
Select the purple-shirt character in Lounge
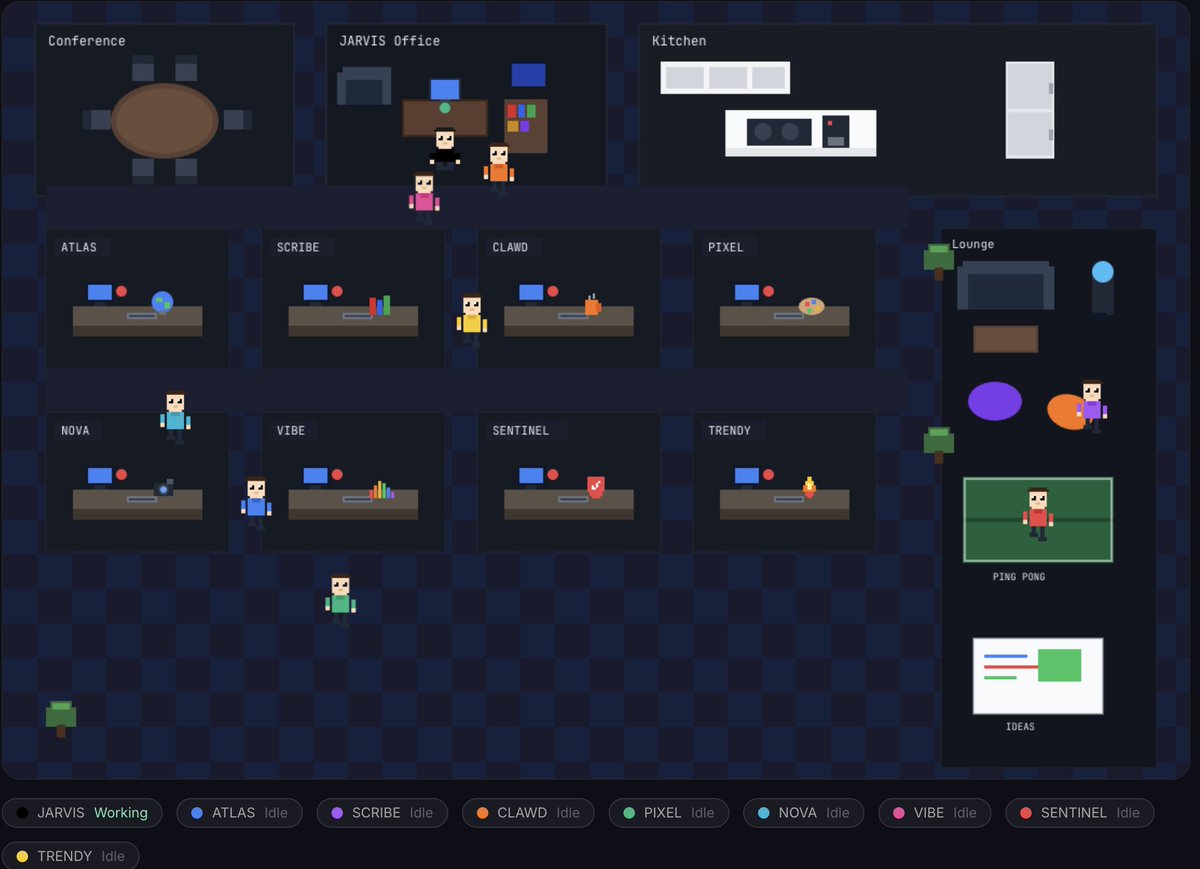(1092, 406)
